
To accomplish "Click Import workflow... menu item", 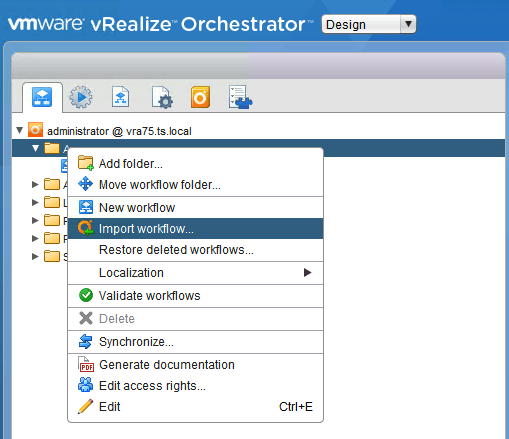I will 195,229.
